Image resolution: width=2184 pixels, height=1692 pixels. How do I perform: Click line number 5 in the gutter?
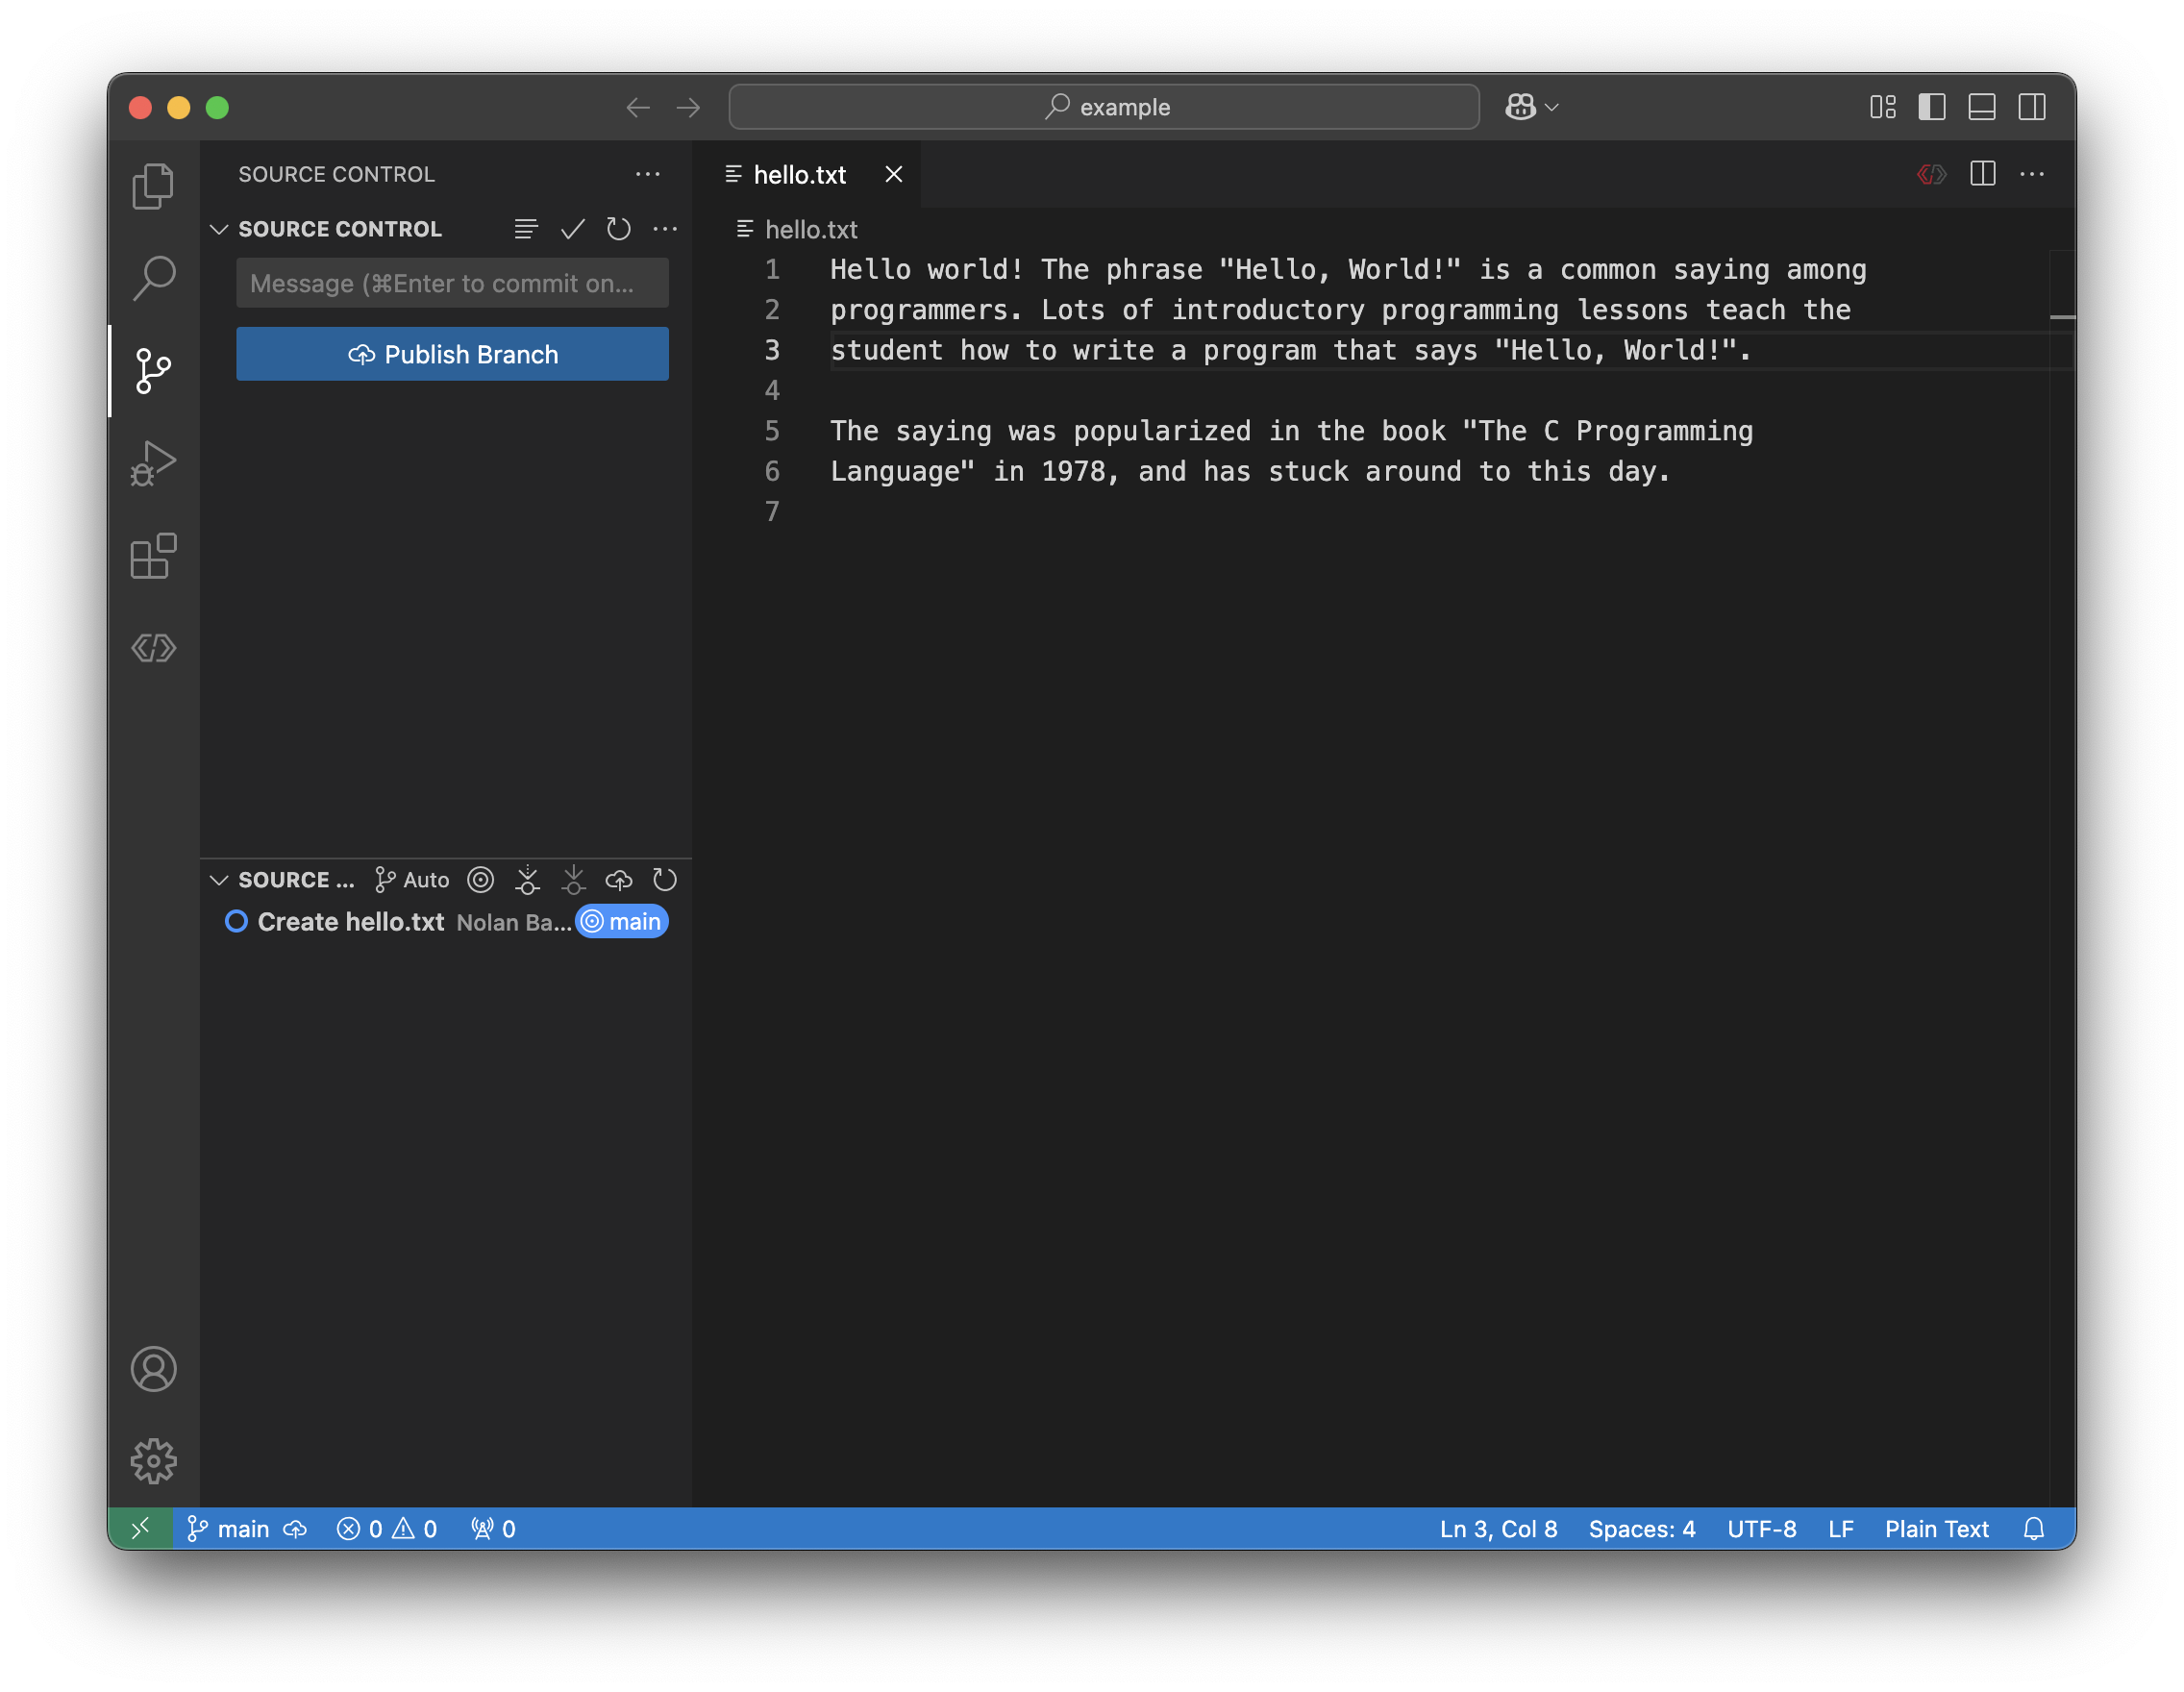click(x=772, y=431)
